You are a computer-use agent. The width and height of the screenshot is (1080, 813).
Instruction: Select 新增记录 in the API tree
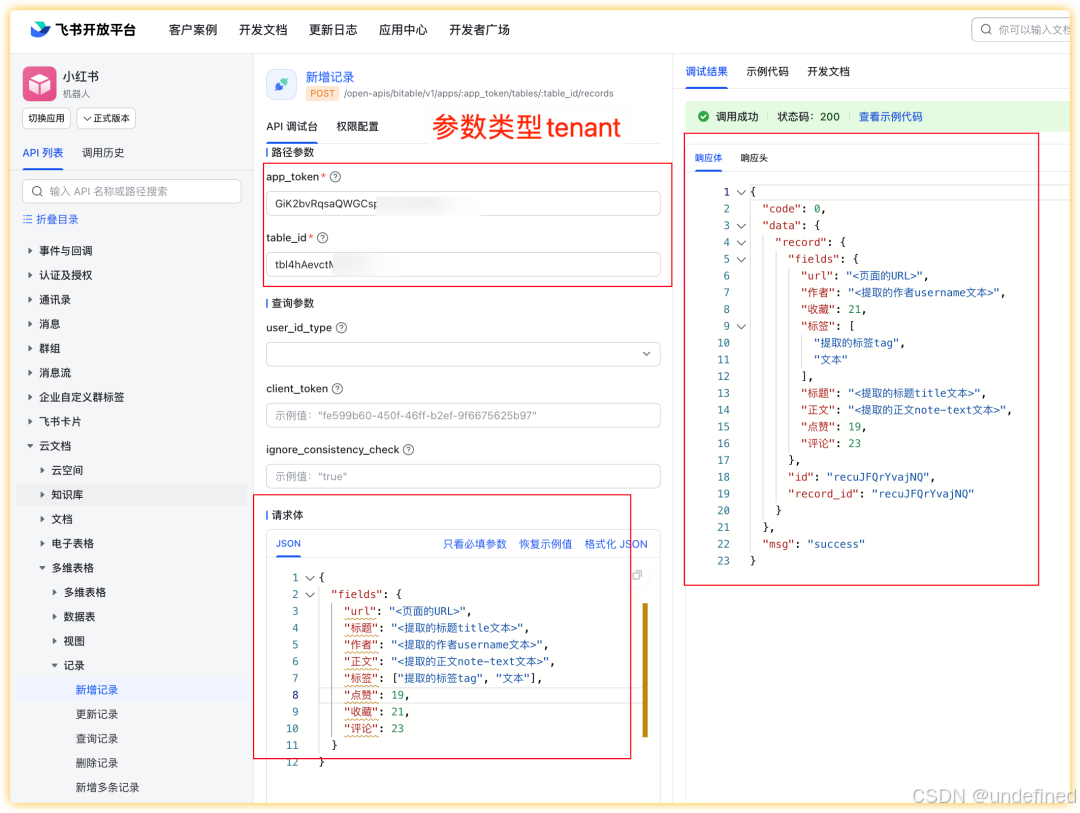(97, 690)
